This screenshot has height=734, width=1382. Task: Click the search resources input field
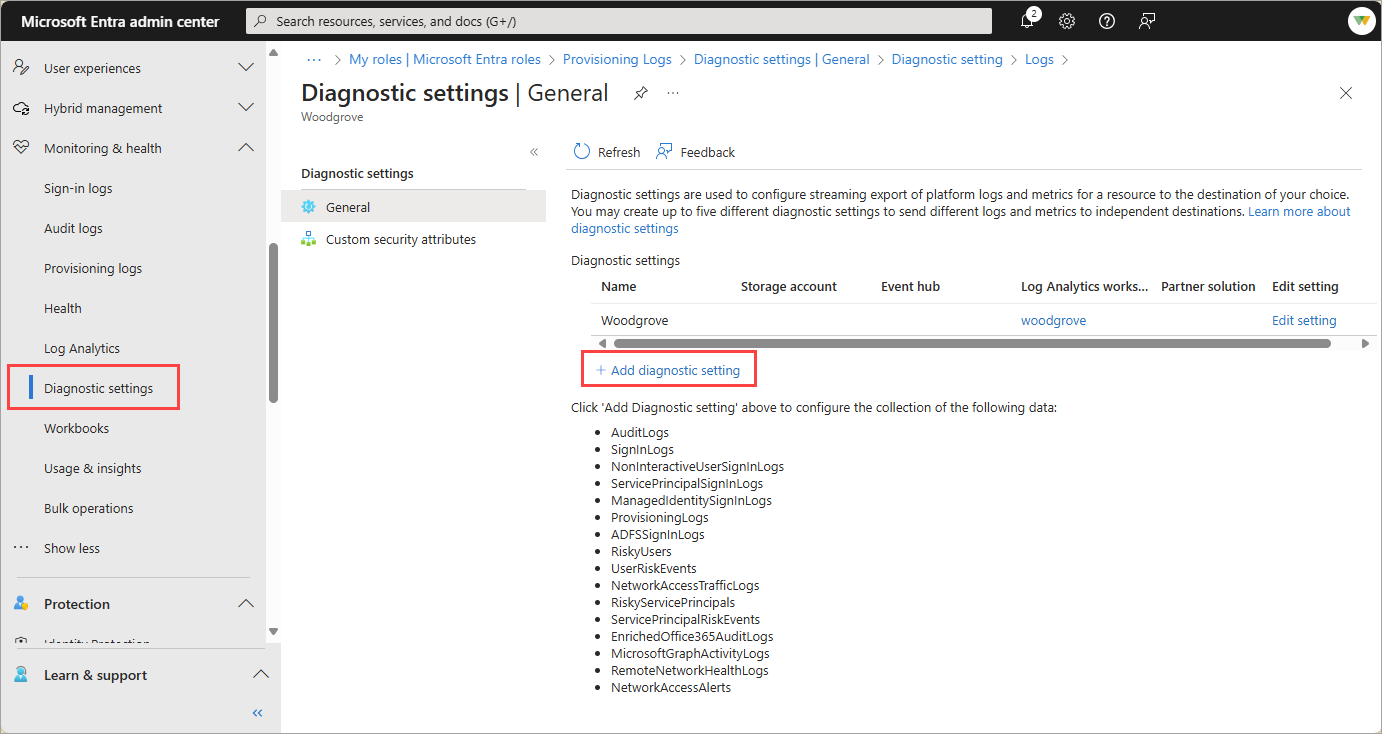tap(620, 21)
